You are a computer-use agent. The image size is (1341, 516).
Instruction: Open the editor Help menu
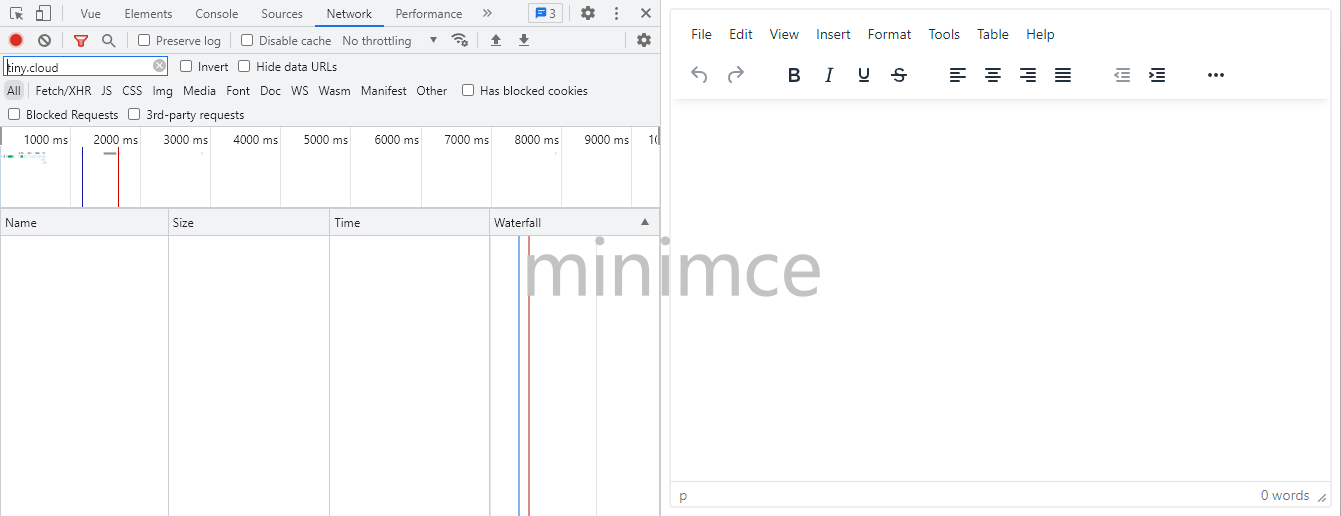[x=1040, y=34]
